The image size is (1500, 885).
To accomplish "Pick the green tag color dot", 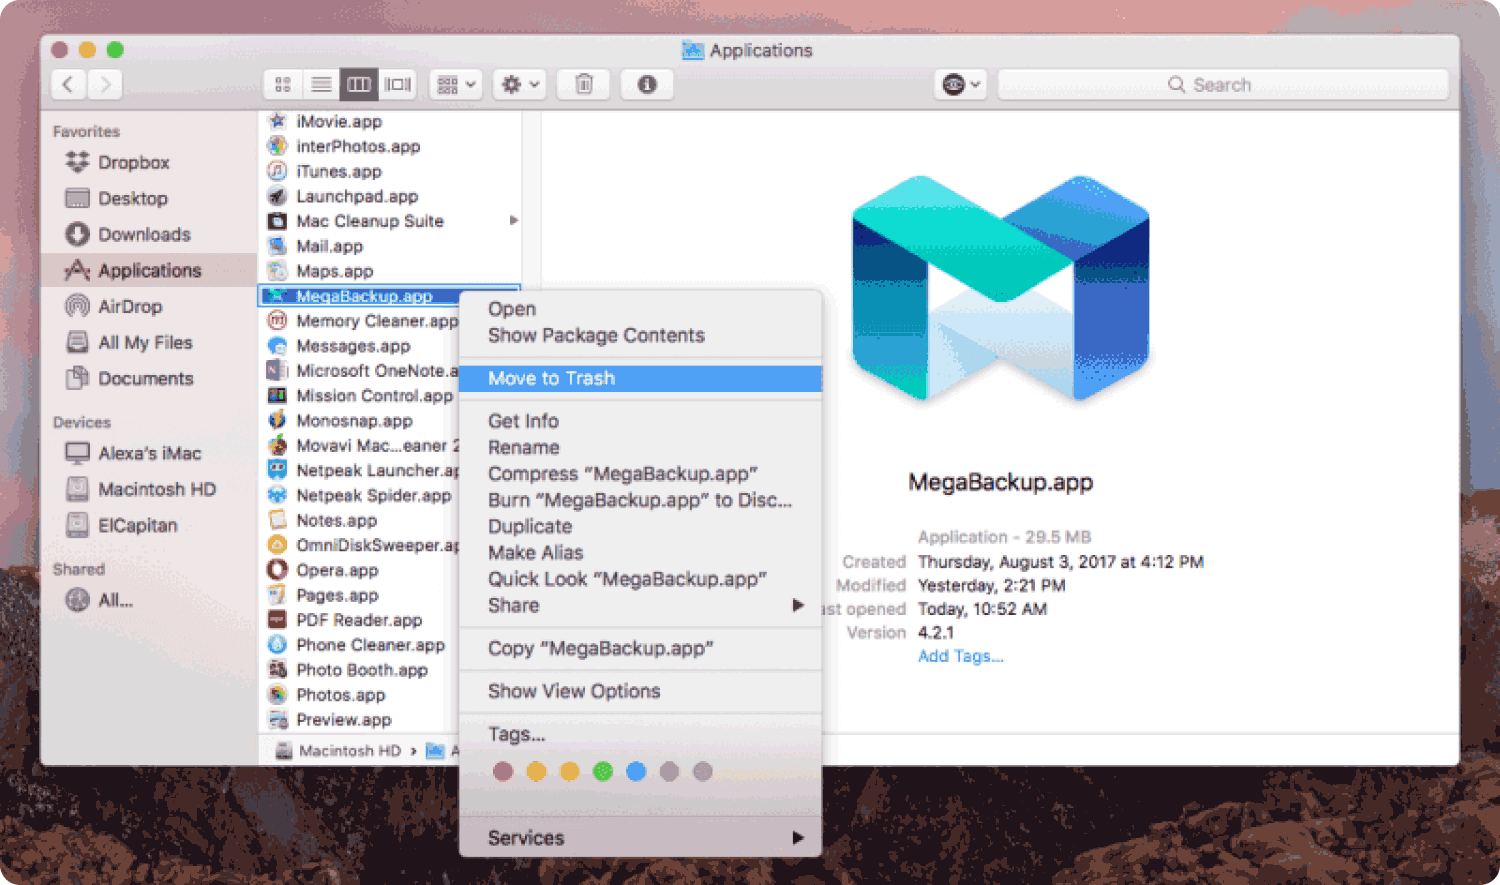I will (x=603, y=771).
